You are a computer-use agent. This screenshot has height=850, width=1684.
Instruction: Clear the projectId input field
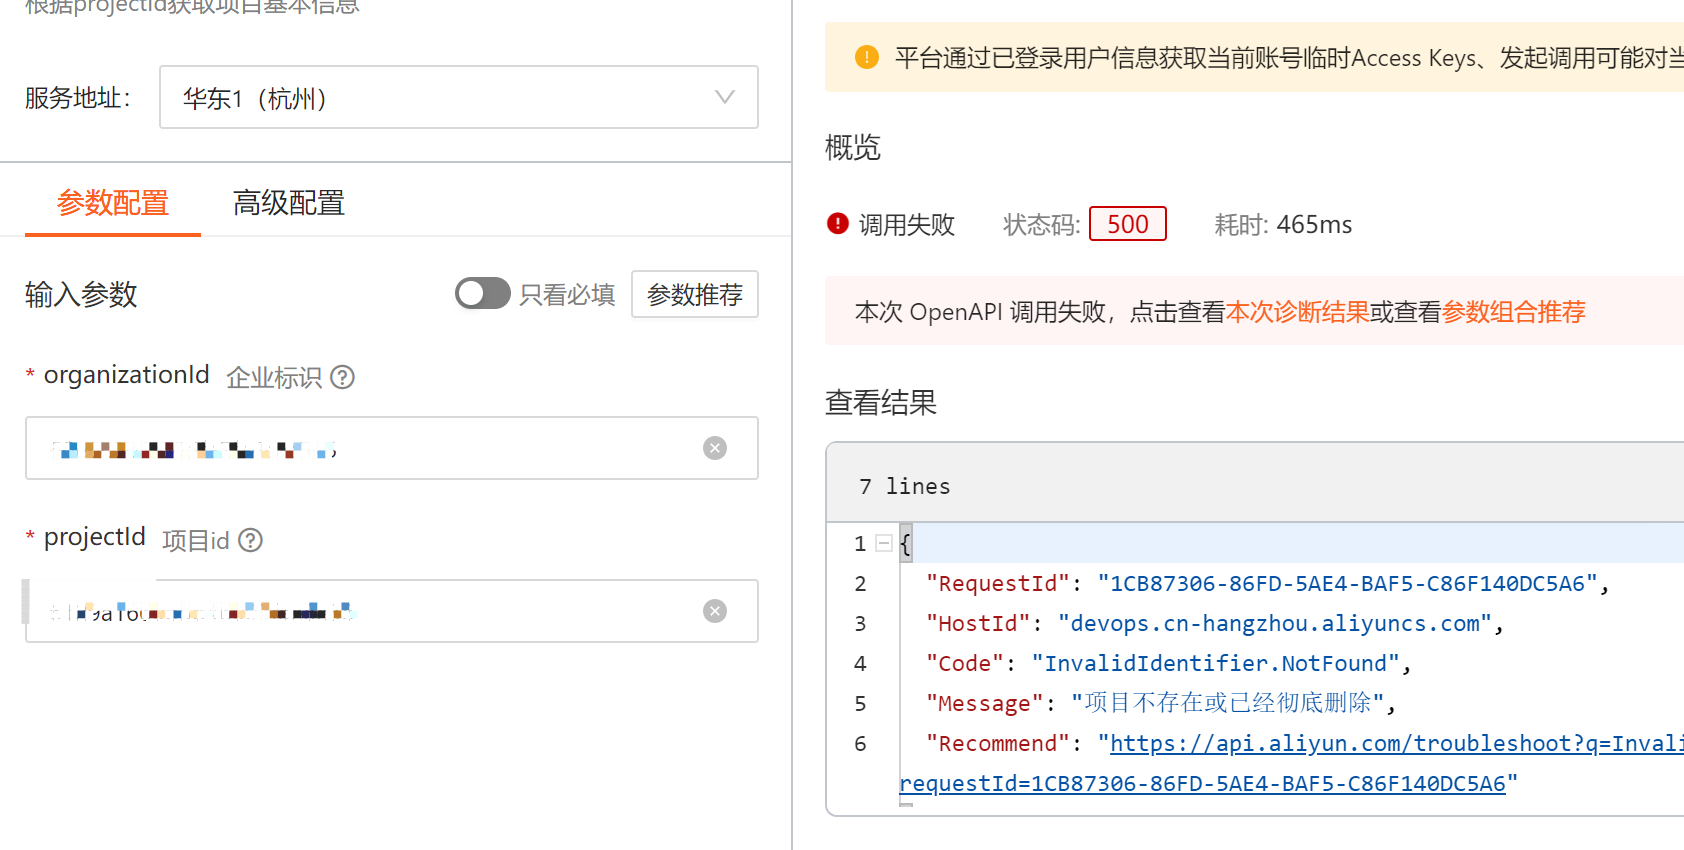(715, 611)
